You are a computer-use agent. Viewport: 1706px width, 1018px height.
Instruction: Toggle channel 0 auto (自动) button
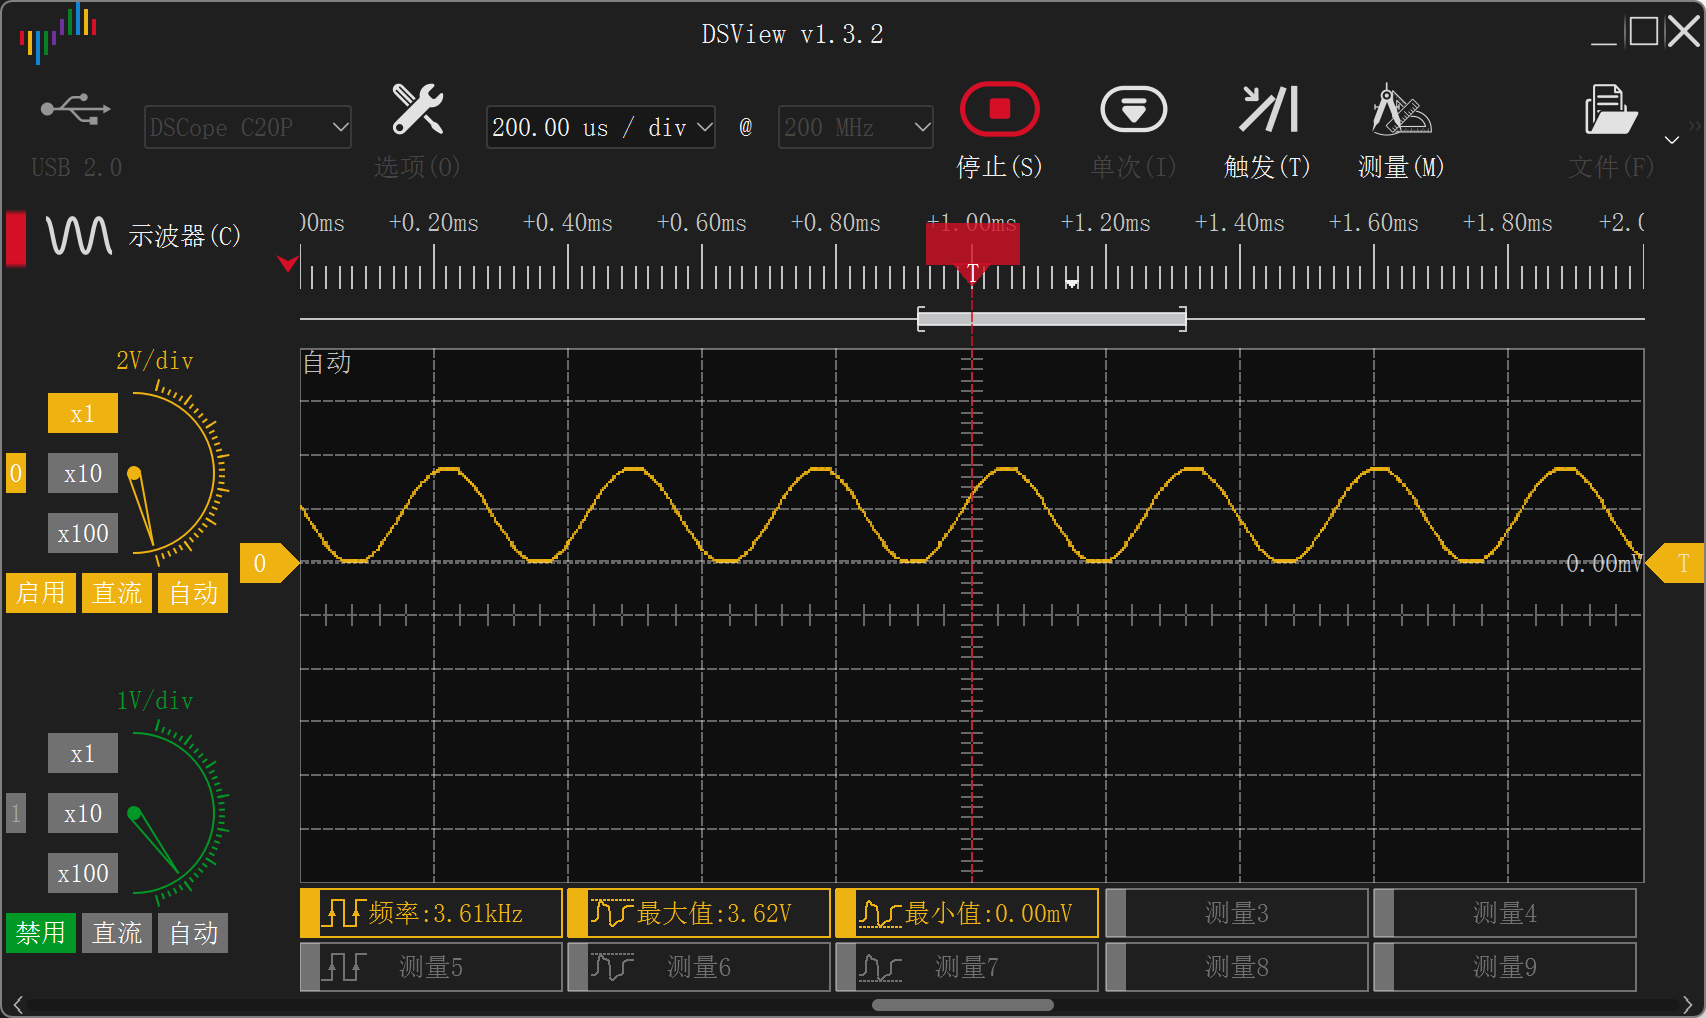193,593
